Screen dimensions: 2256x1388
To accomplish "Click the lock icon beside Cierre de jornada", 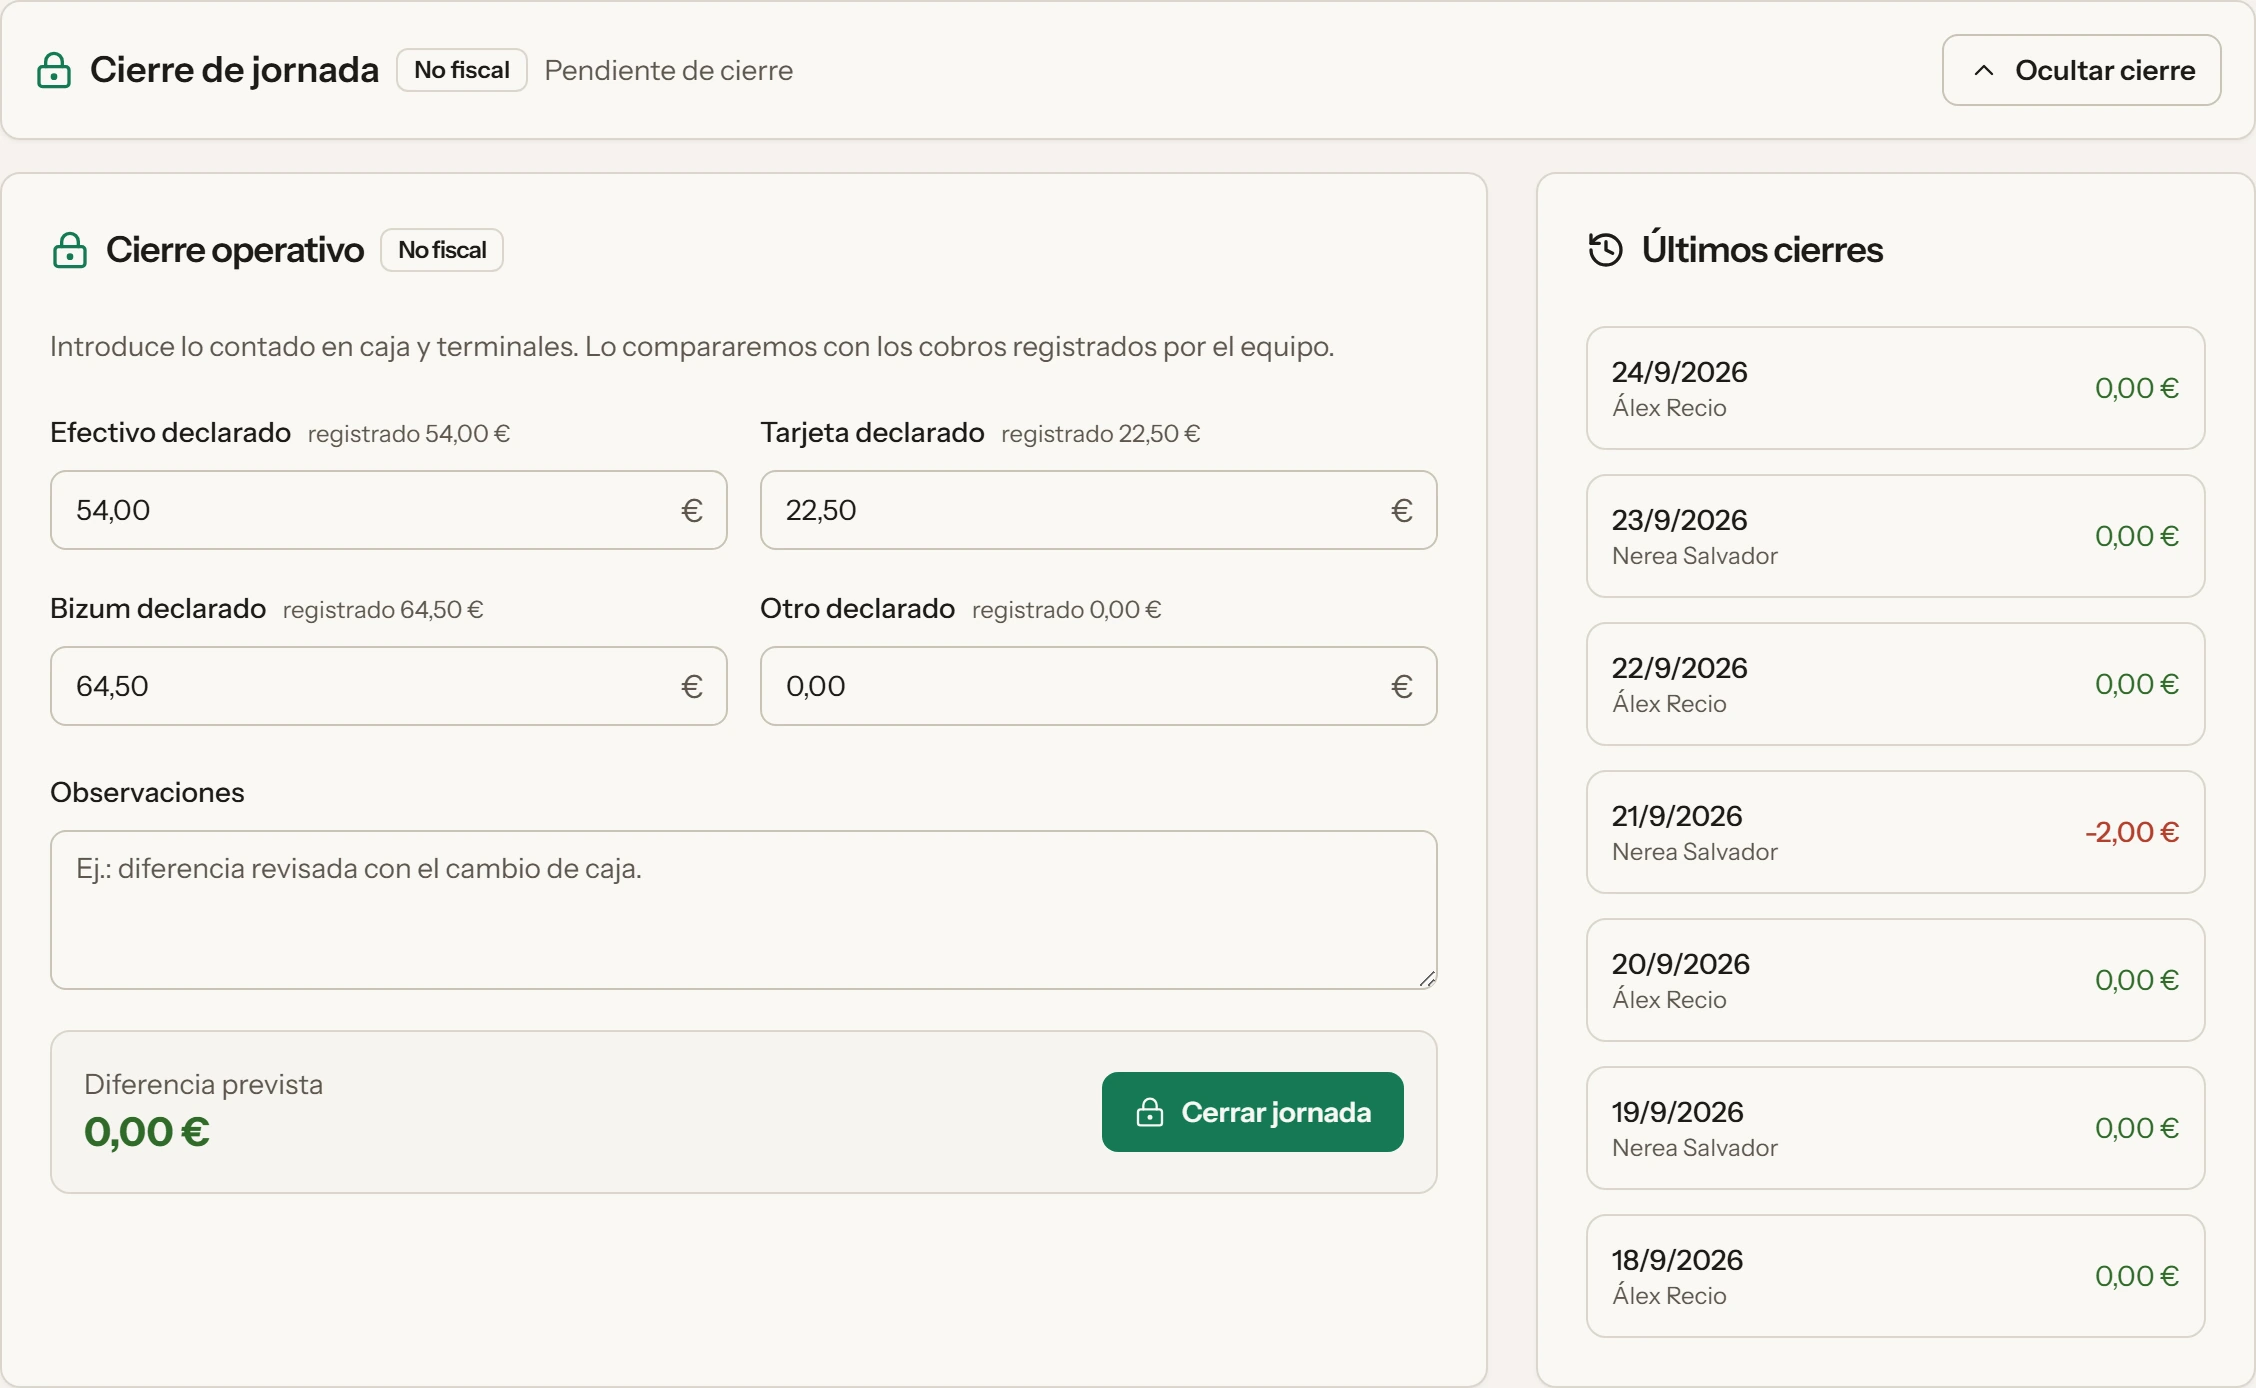I will pyautogui.click(x=54, y=71).
